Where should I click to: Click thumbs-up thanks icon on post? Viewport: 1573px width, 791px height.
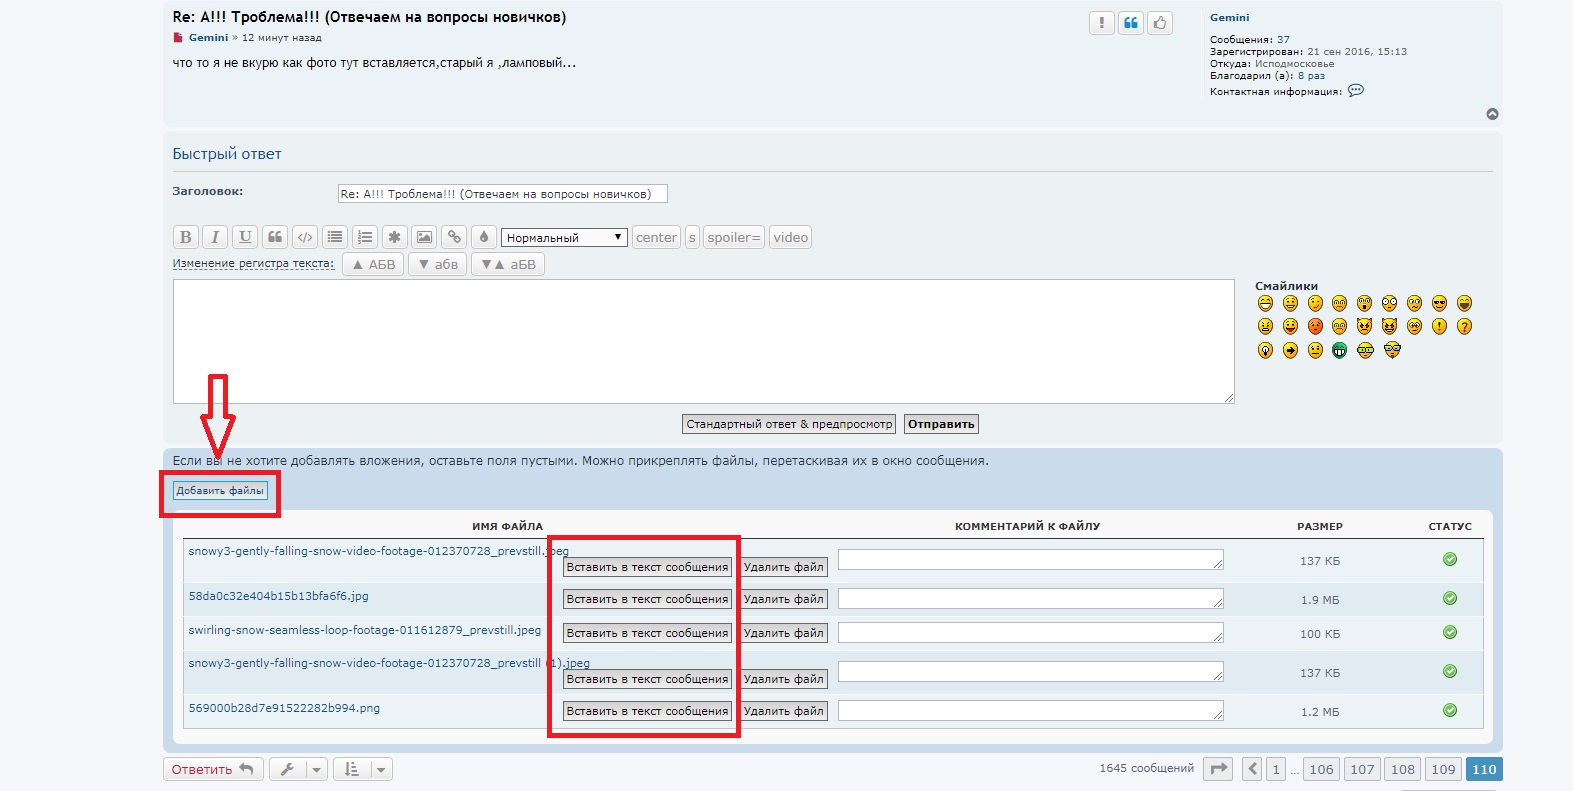(1160, 23)
